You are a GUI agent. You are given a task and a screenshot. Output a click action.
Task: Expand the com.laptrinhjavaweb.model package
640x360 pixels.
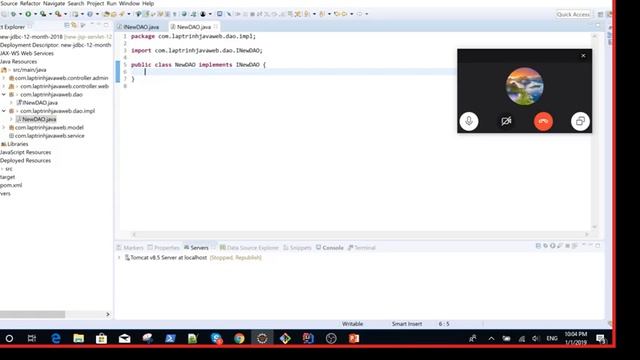tap(4, 127)
